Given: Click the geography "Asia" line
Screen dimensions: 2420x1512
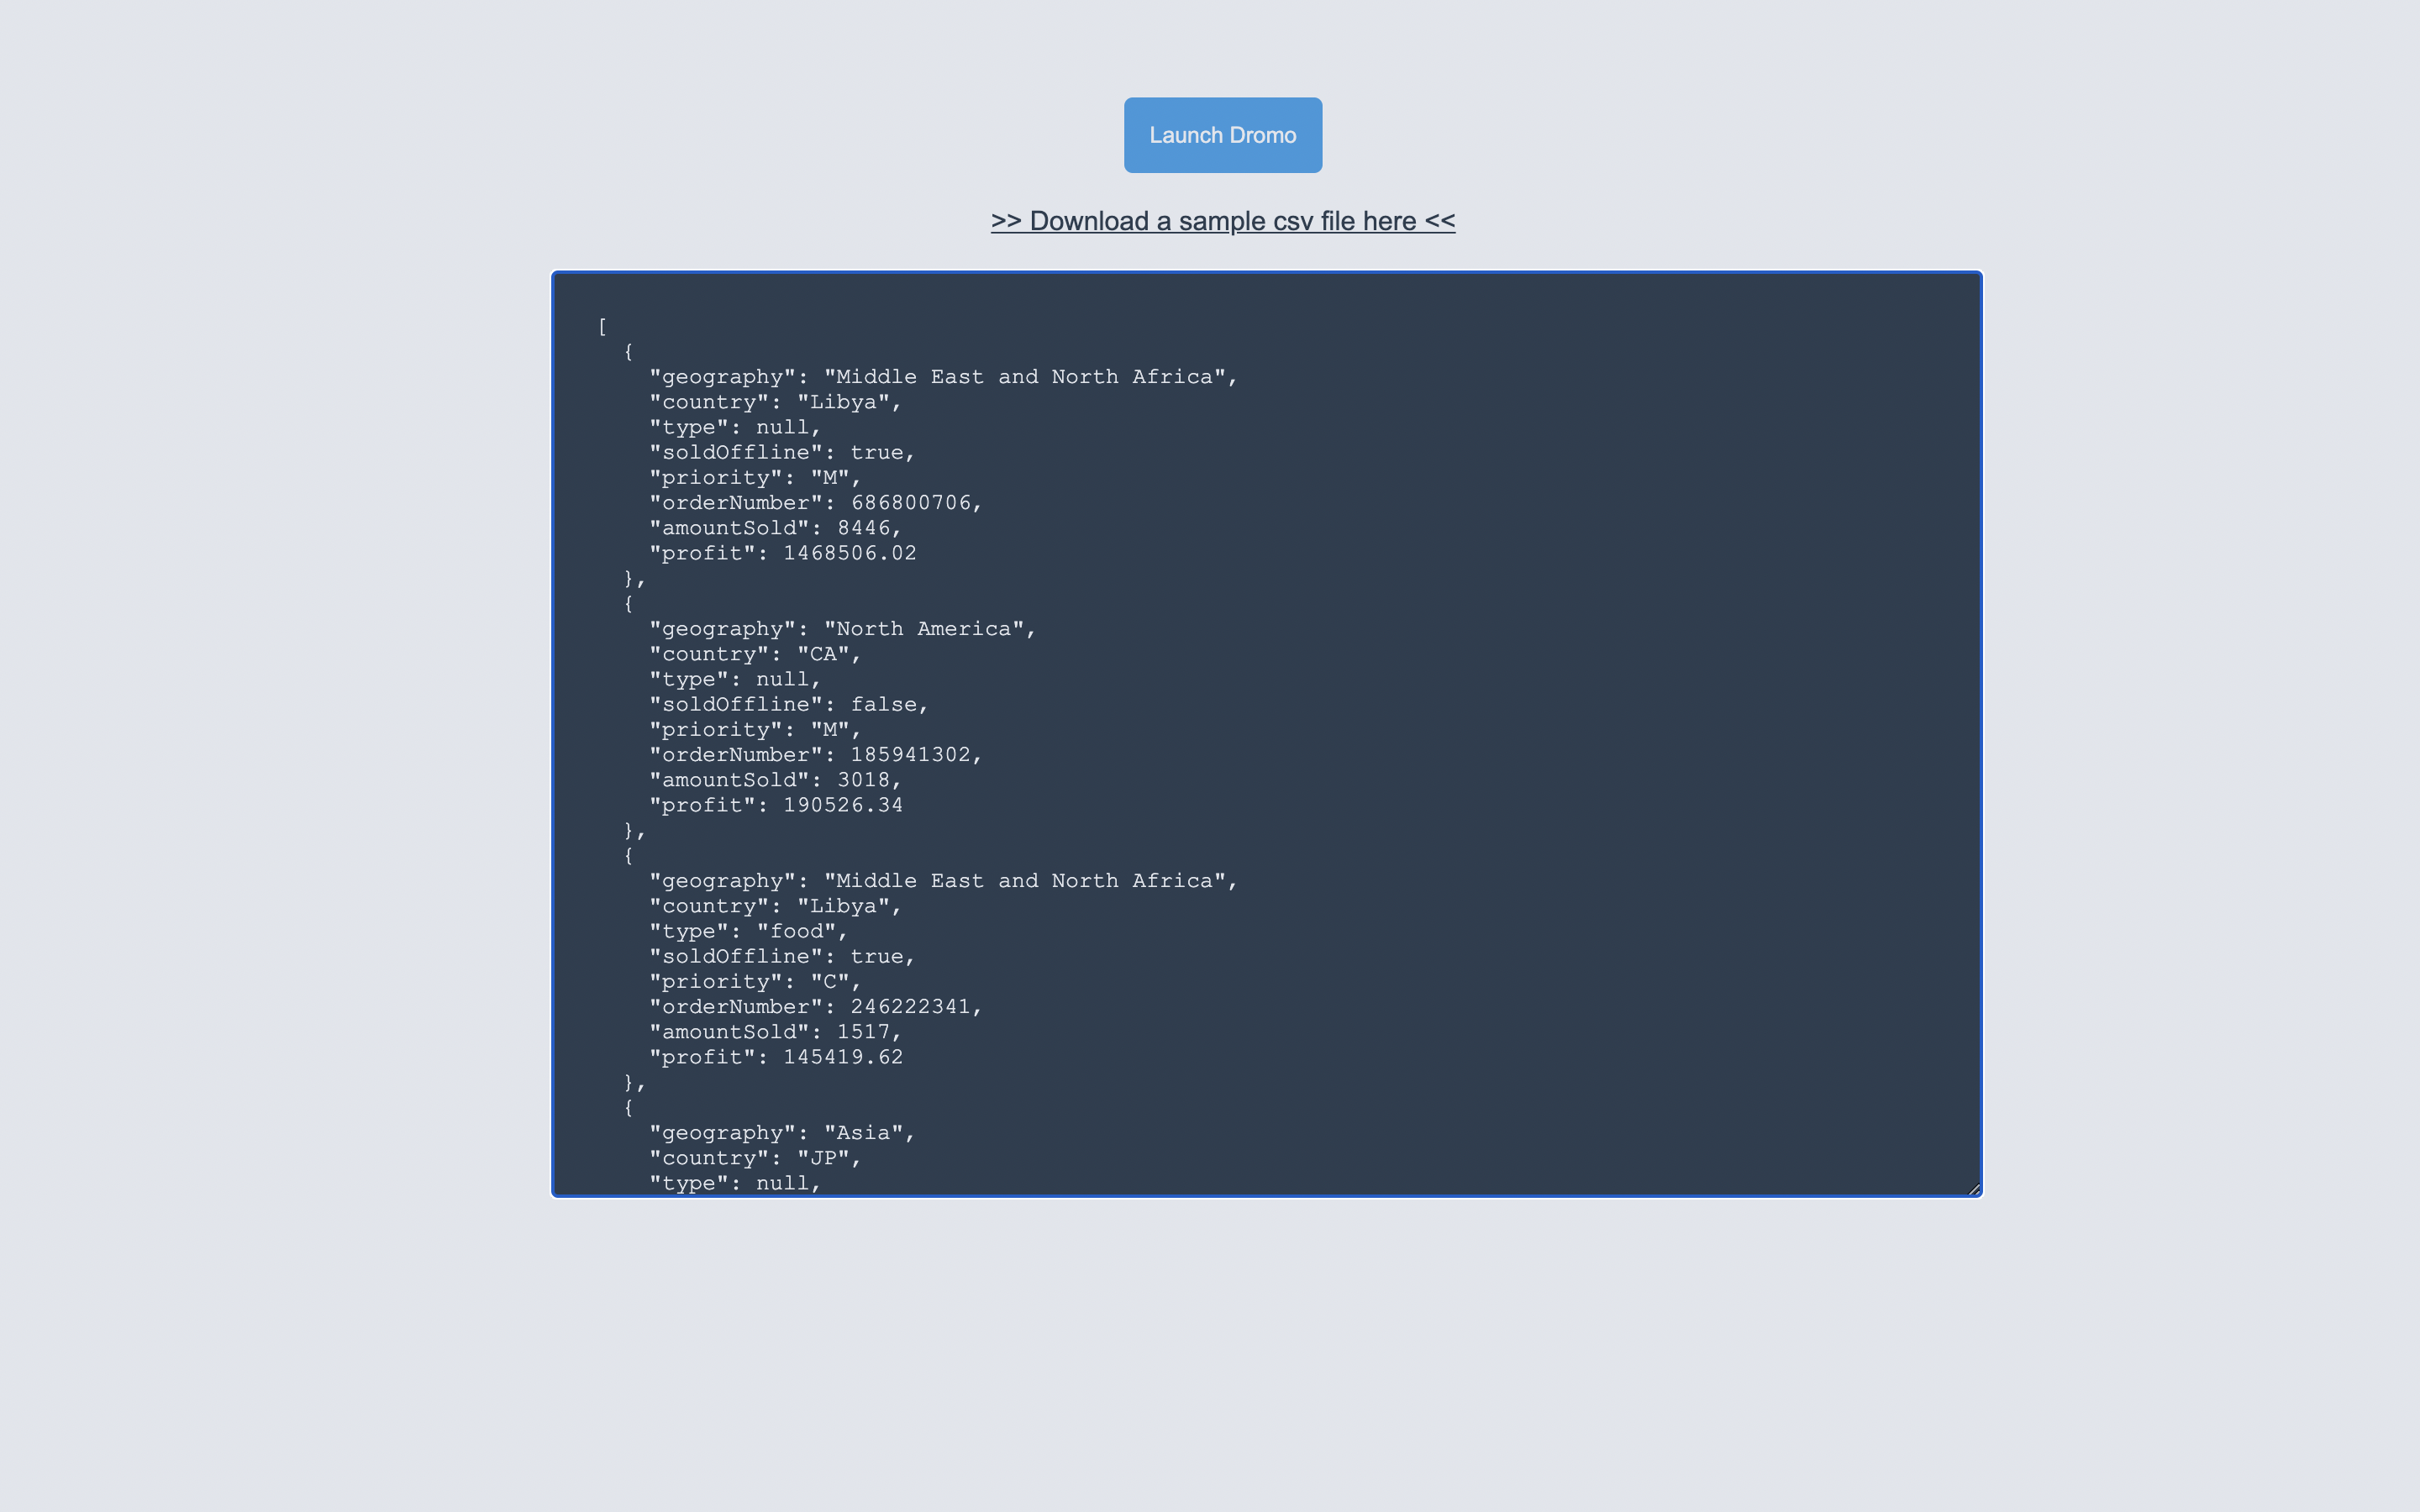Looking at the screenshot, I should (782, 1133).
